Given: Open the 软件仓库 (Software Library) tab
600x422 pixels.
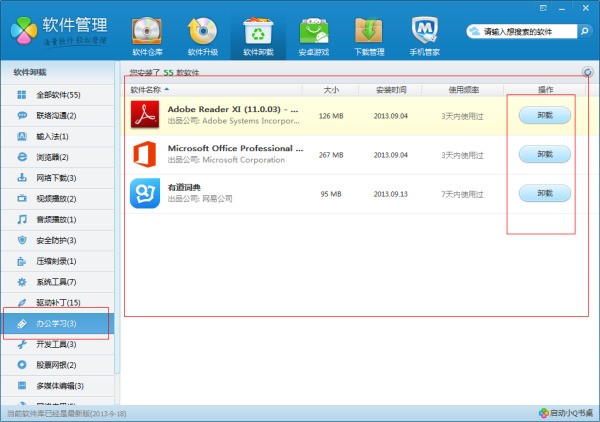Looking at the screenshot, I should point(147,36).
